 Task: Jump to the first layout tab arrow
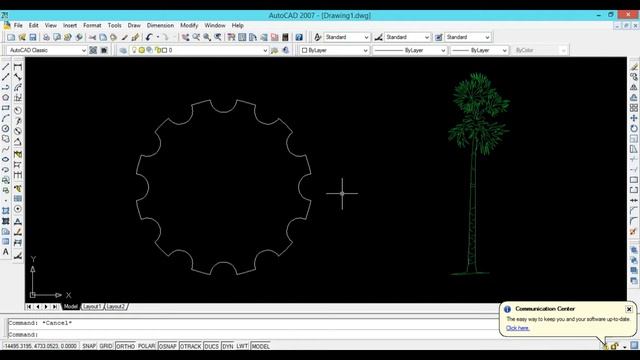click(29, 307)
